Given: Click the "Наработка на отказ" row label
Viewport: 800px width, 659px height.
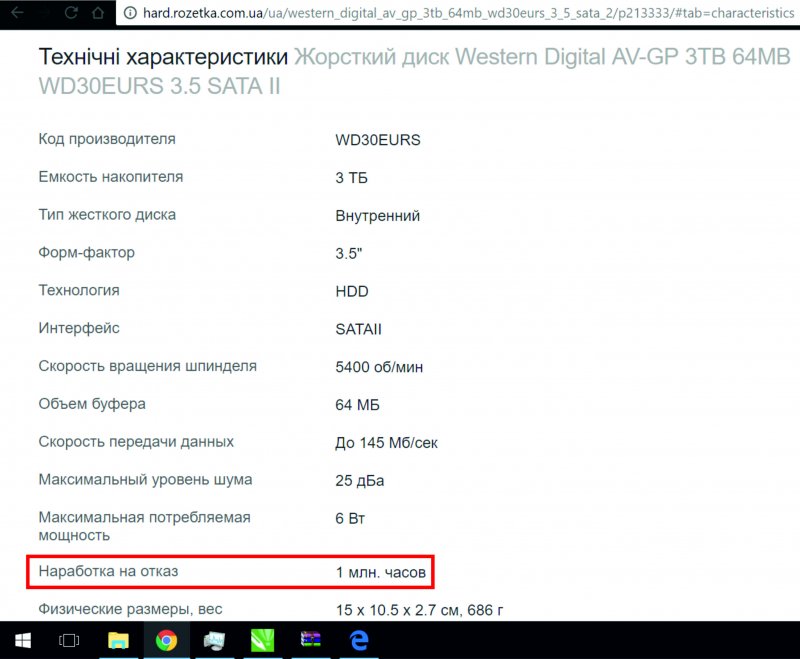Looking at the screenshot, I should [114, 572].
